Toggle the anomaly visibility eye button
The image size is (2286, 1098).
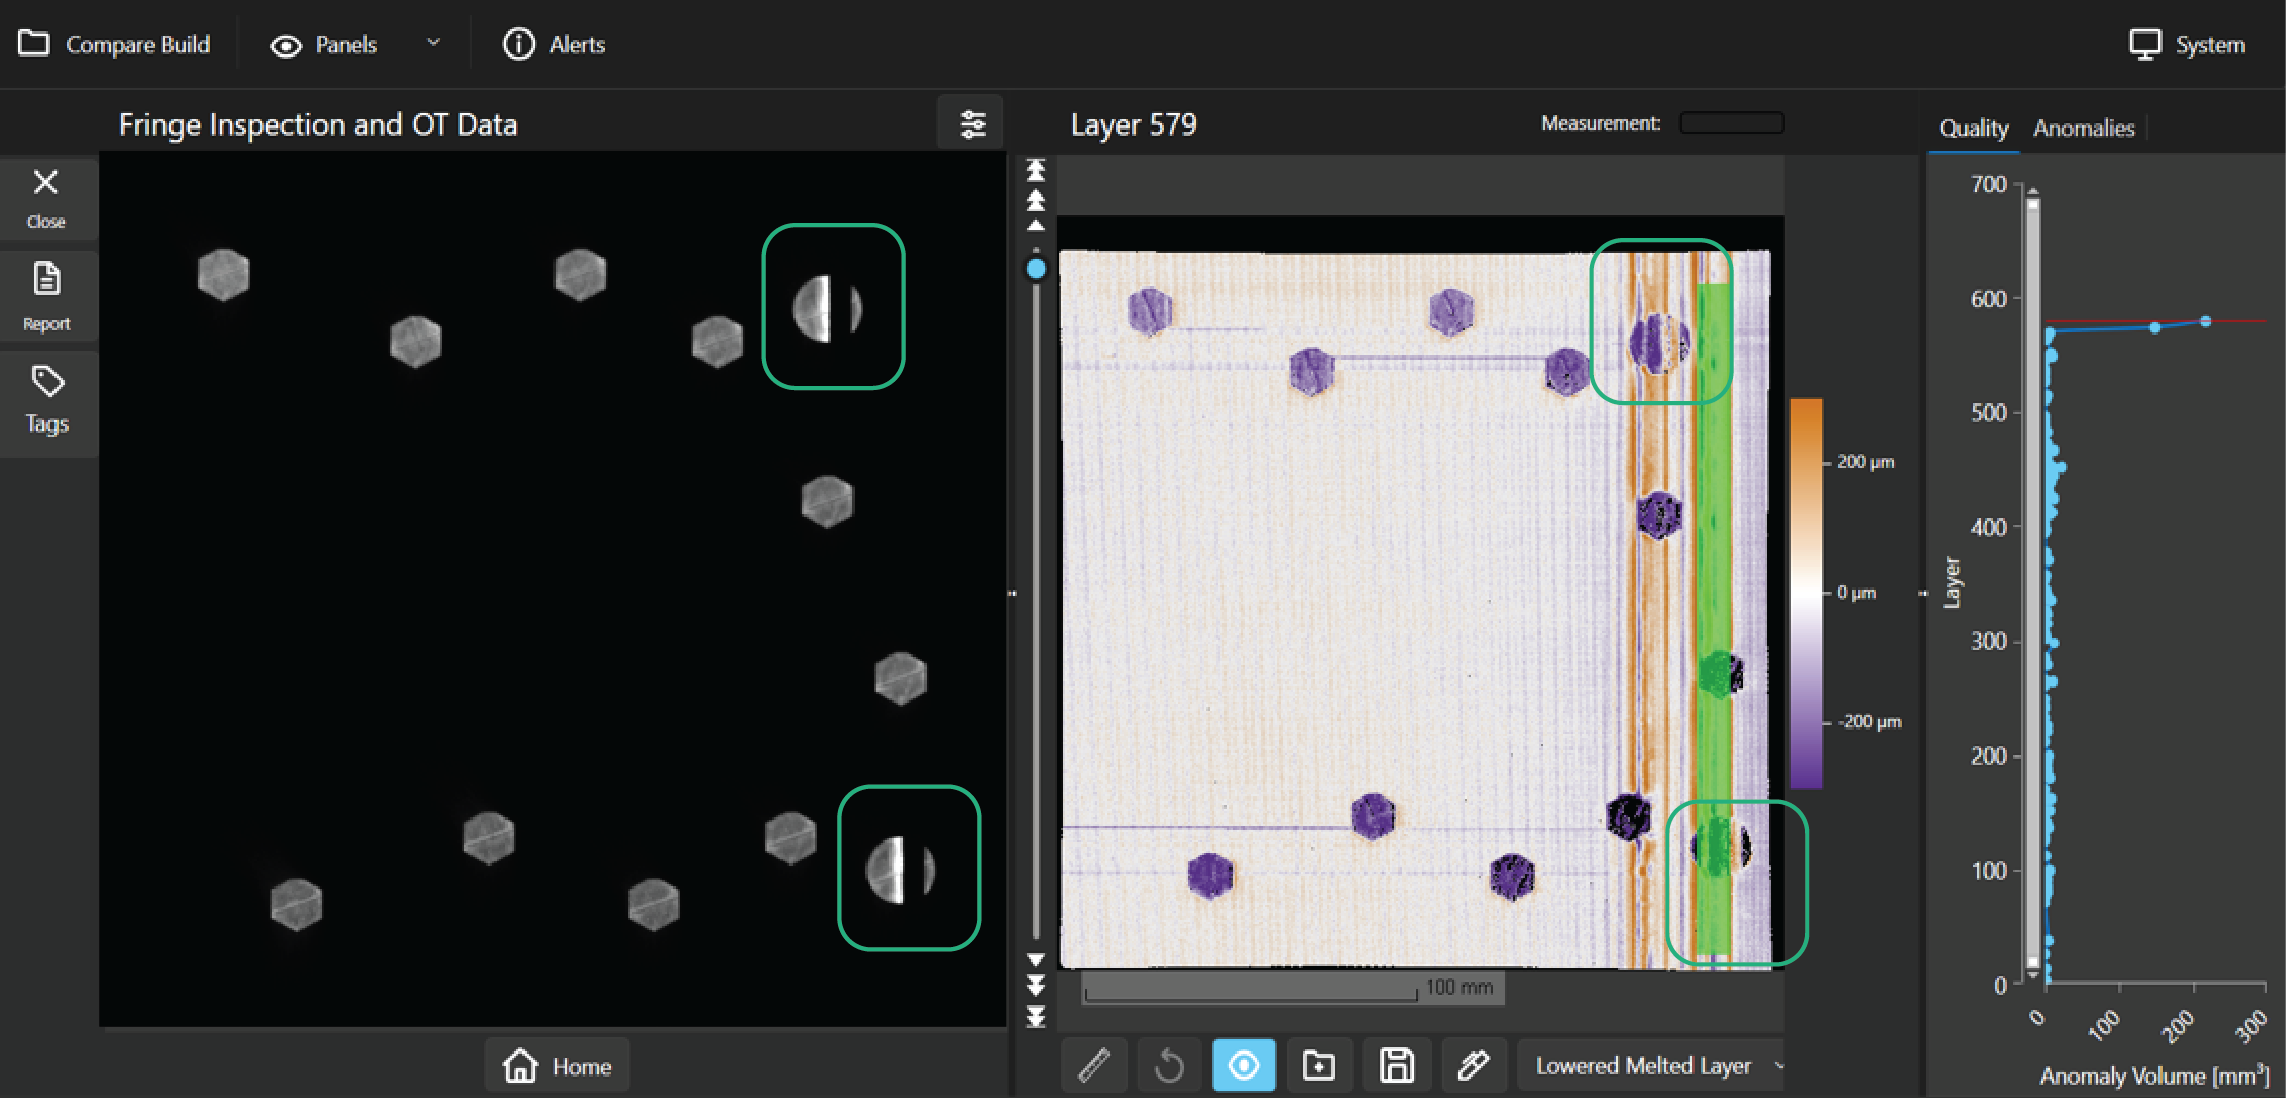coord(1243,1064)
